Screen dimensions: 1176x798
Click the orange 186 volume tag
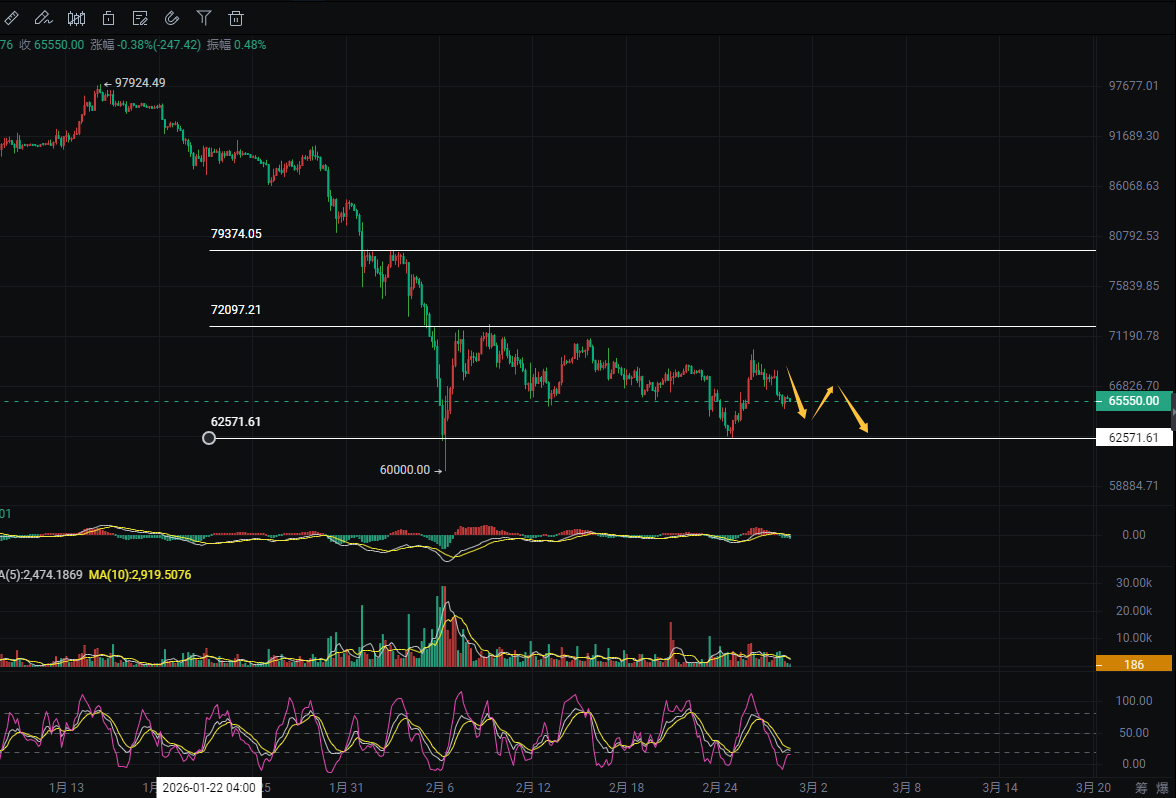coord(1133,664)
